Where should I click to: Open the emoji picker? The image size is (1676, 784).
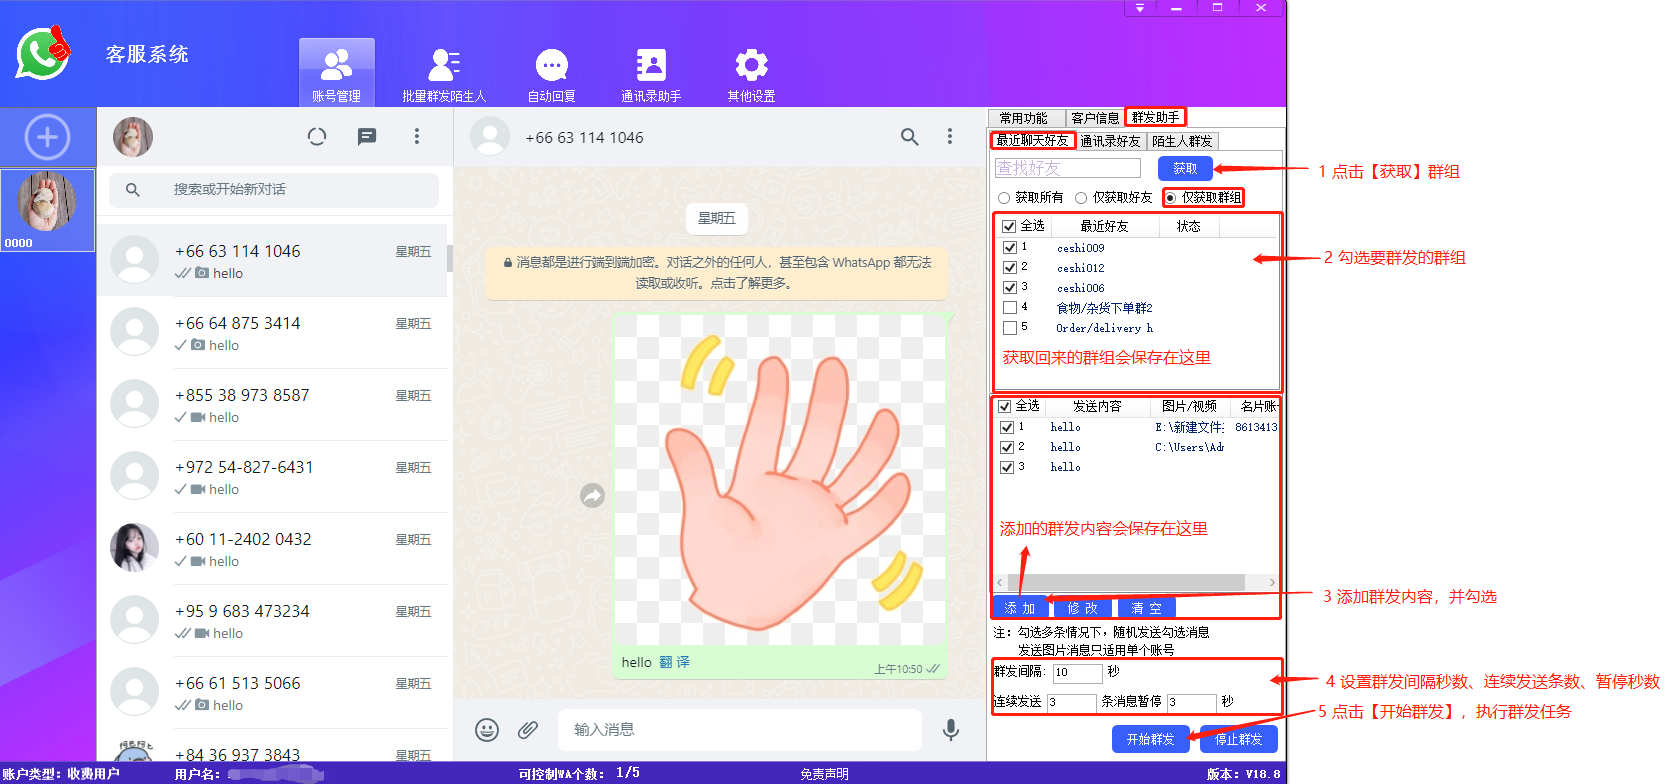pos(487,730)
